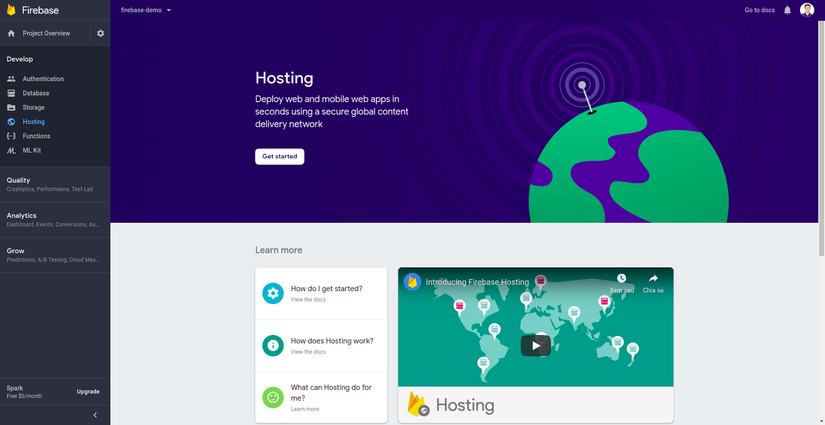The image size is (825, 425).
Task: Click the Hosting globe icon
Action: coord(11,122)
